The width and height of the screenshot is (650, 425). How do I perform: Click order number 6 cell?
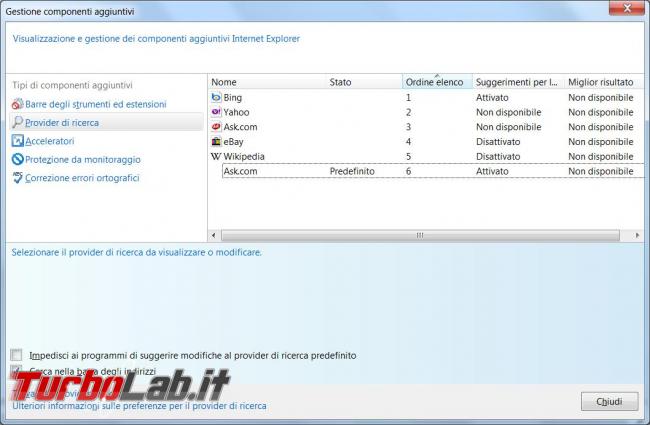click(408, 171)
